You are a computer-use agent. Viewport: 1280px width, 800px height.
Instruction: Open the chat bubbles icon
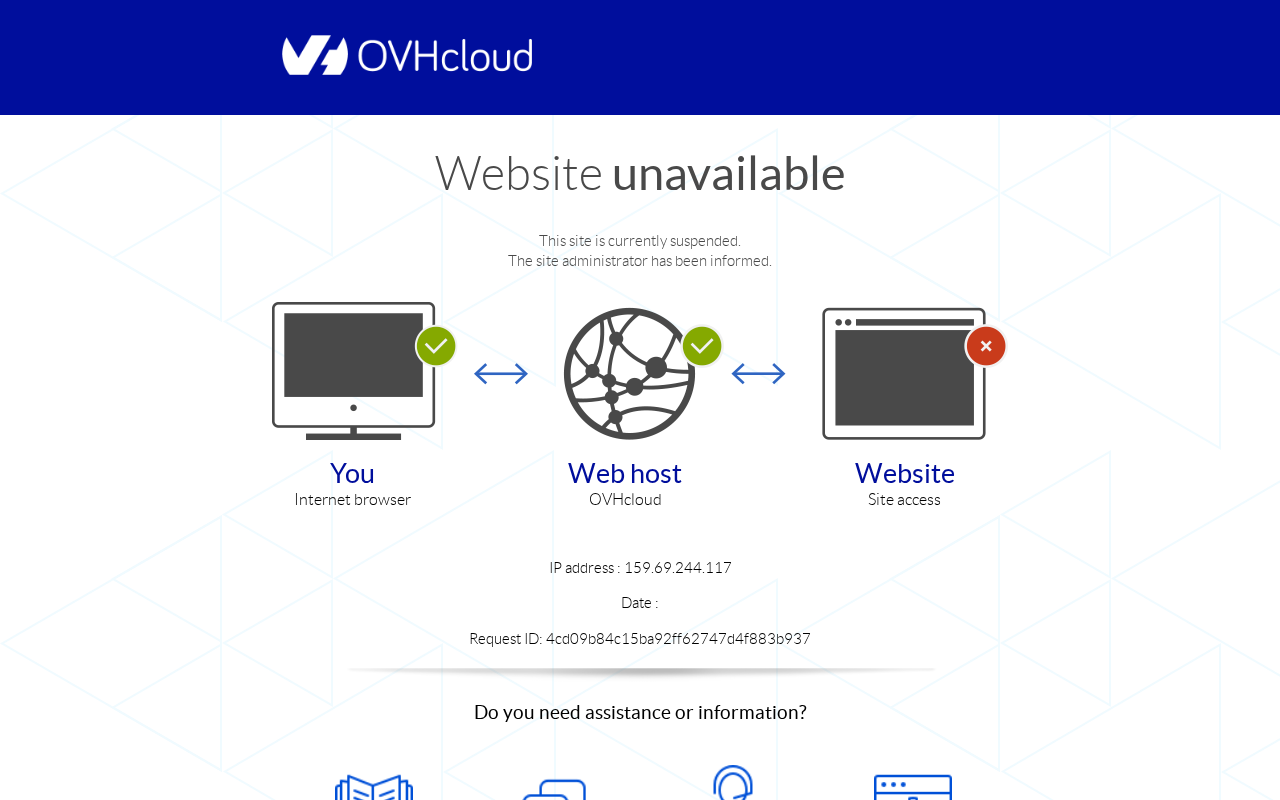click(554, 789)
